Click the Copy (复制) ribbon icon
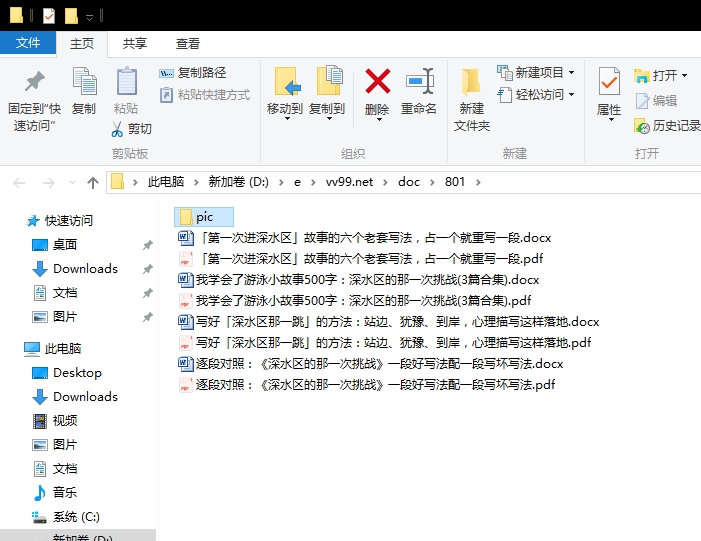Viewport: 701px width, 541px height. [84, 81]
